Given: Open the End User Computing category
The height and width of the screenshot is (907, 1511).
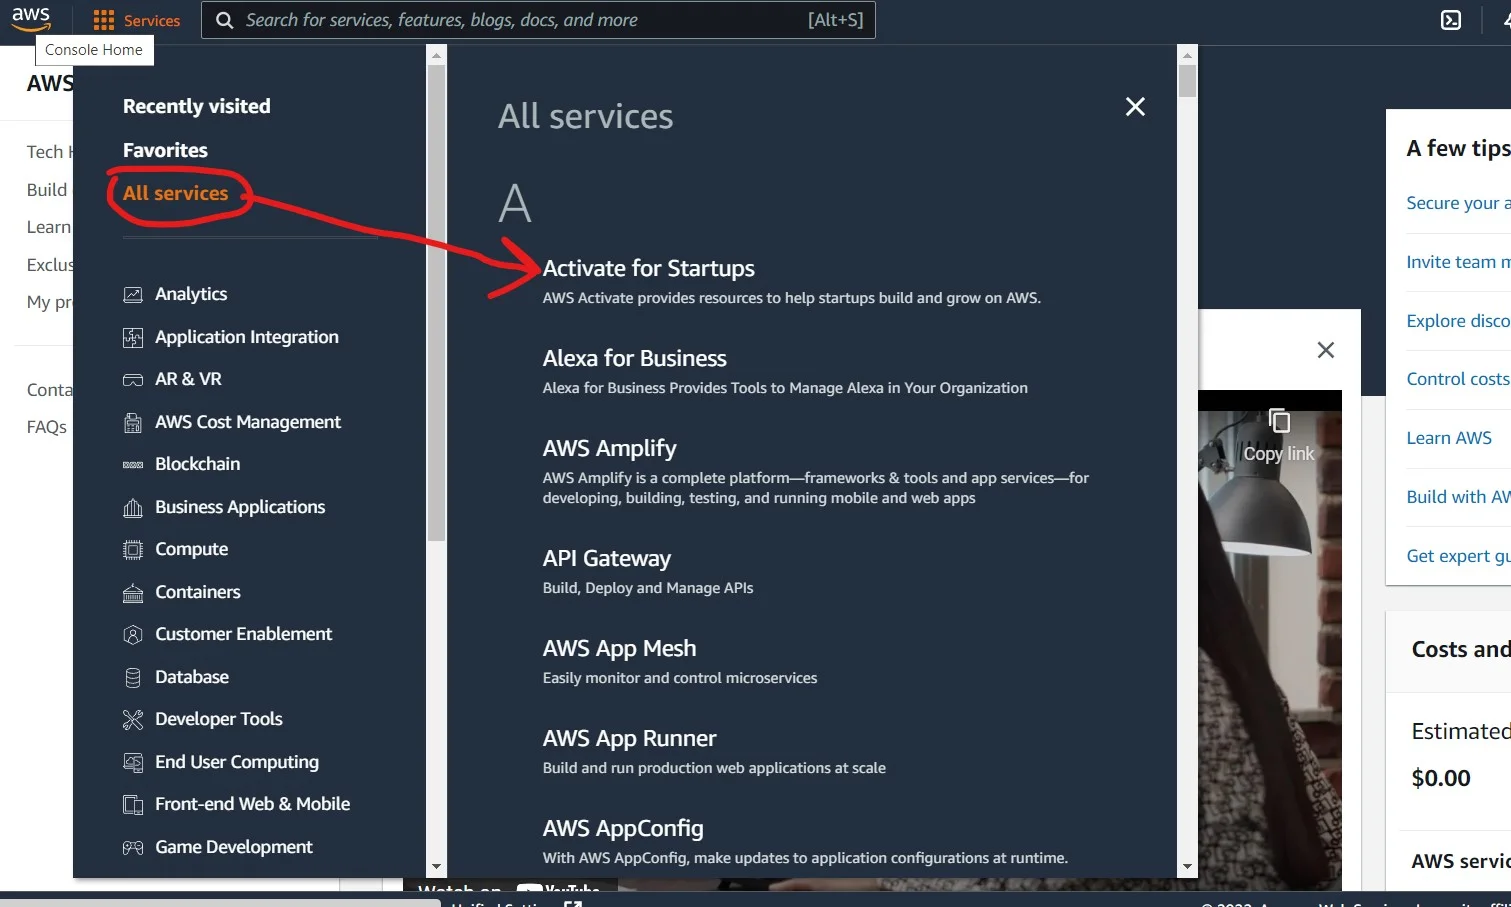Looking at the screenshot, I should pos(237,762).
